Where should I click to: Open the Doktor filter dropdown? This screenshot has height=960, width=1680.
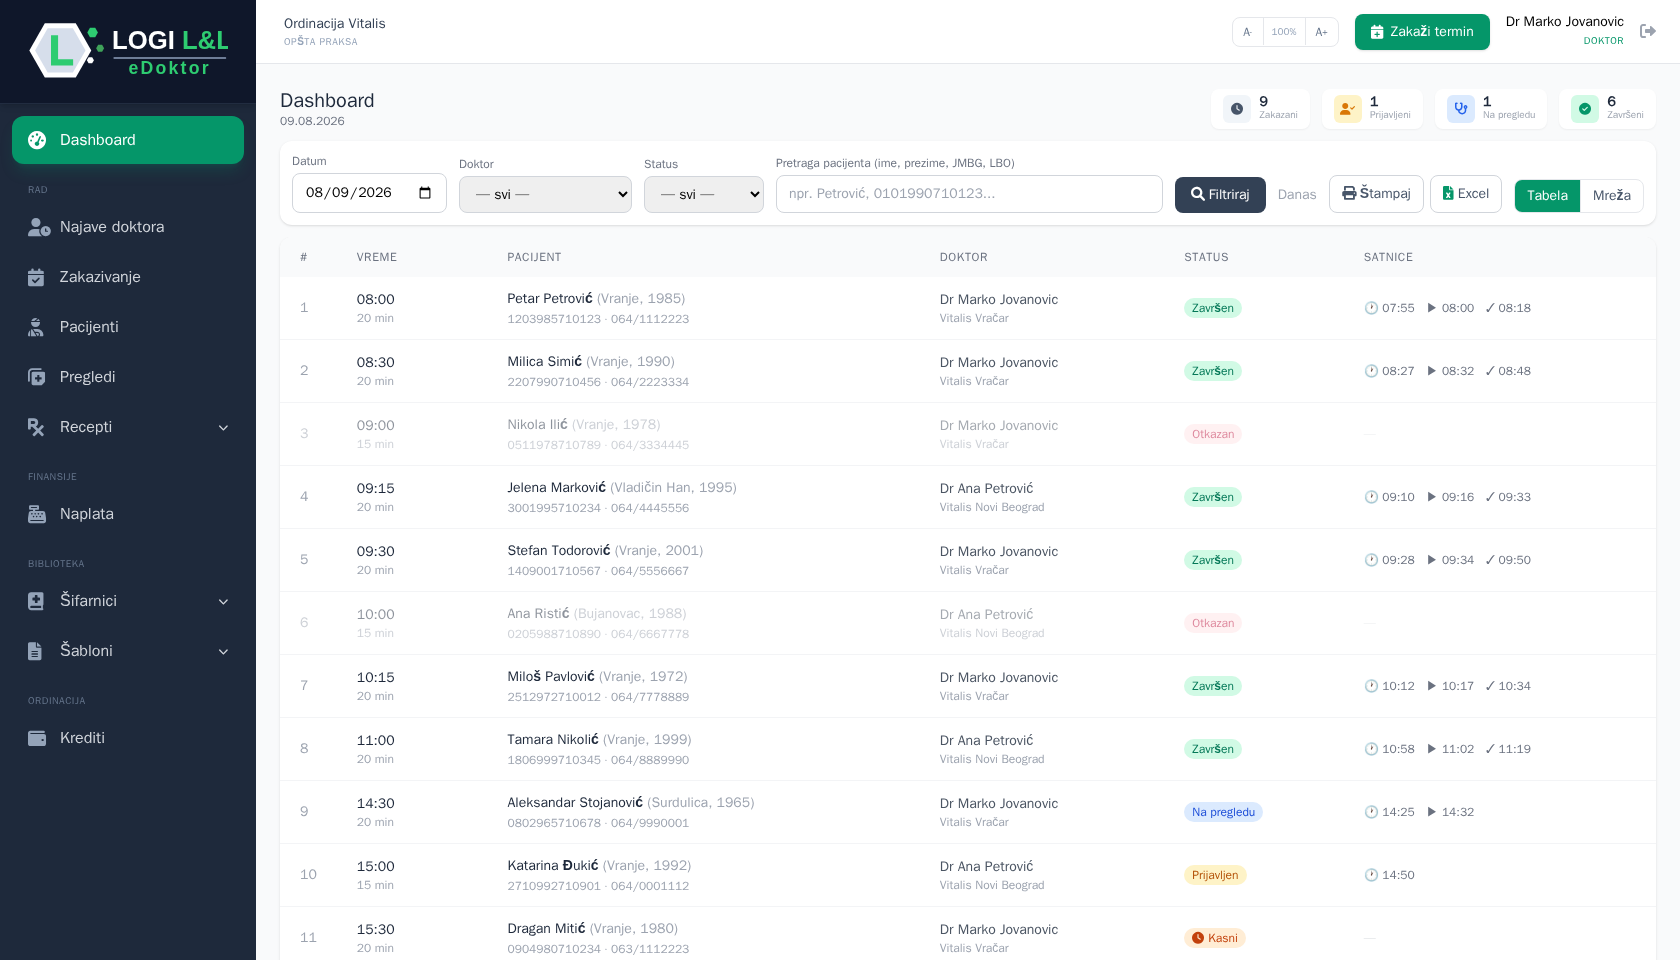pyautogui.click(x=545, y=194)
